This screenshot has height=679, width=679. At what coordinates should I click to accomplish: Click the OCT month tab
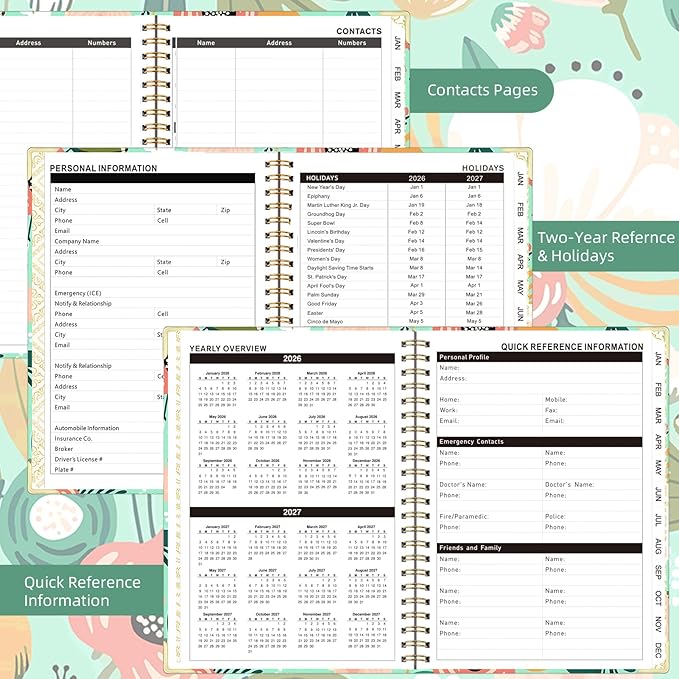point(658,598)
